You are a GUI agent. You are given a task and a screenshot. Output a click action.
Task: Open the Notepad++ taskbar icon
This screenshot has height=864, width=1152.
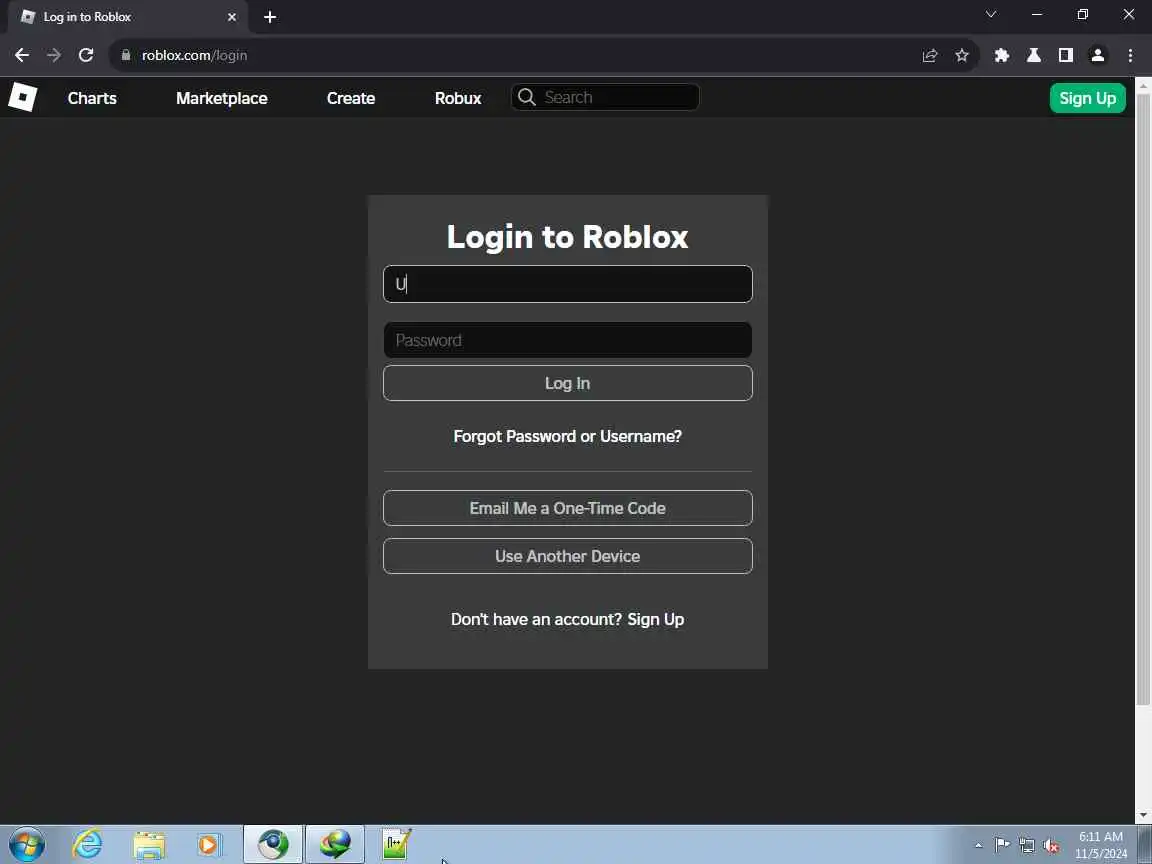[396, 844]
